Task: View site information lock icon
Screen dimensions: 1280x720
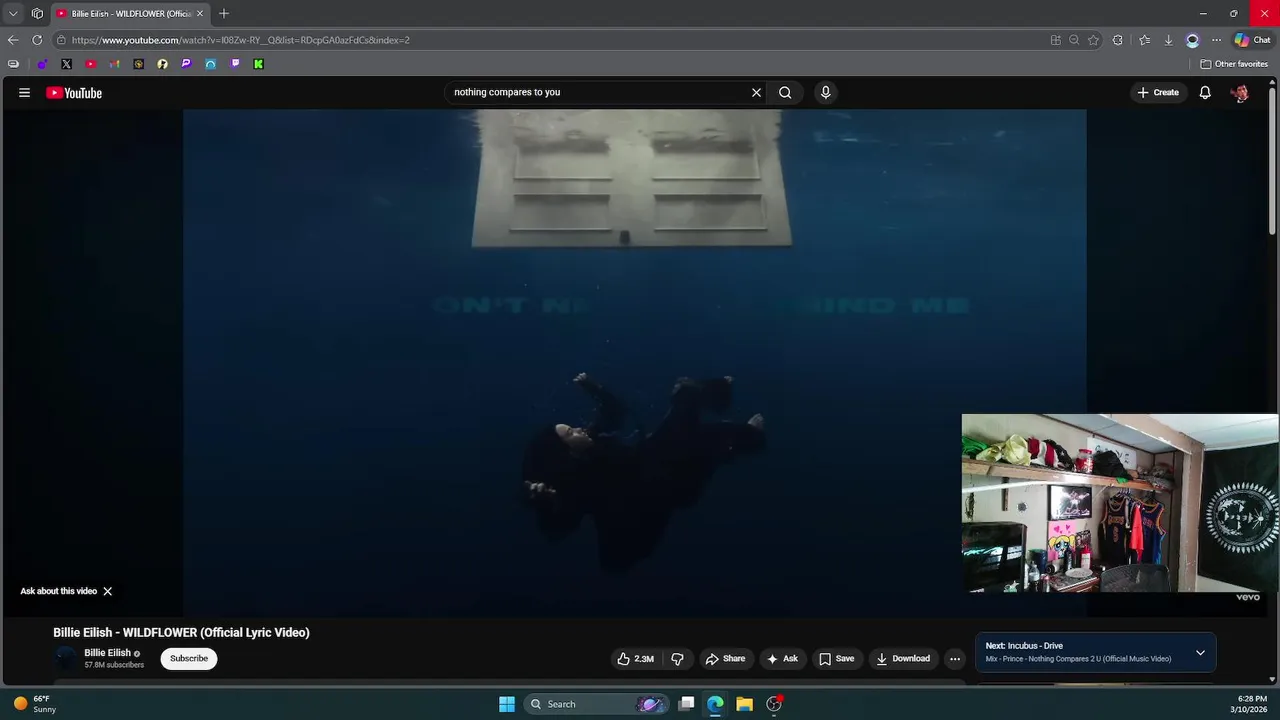Action: (61, 40)
